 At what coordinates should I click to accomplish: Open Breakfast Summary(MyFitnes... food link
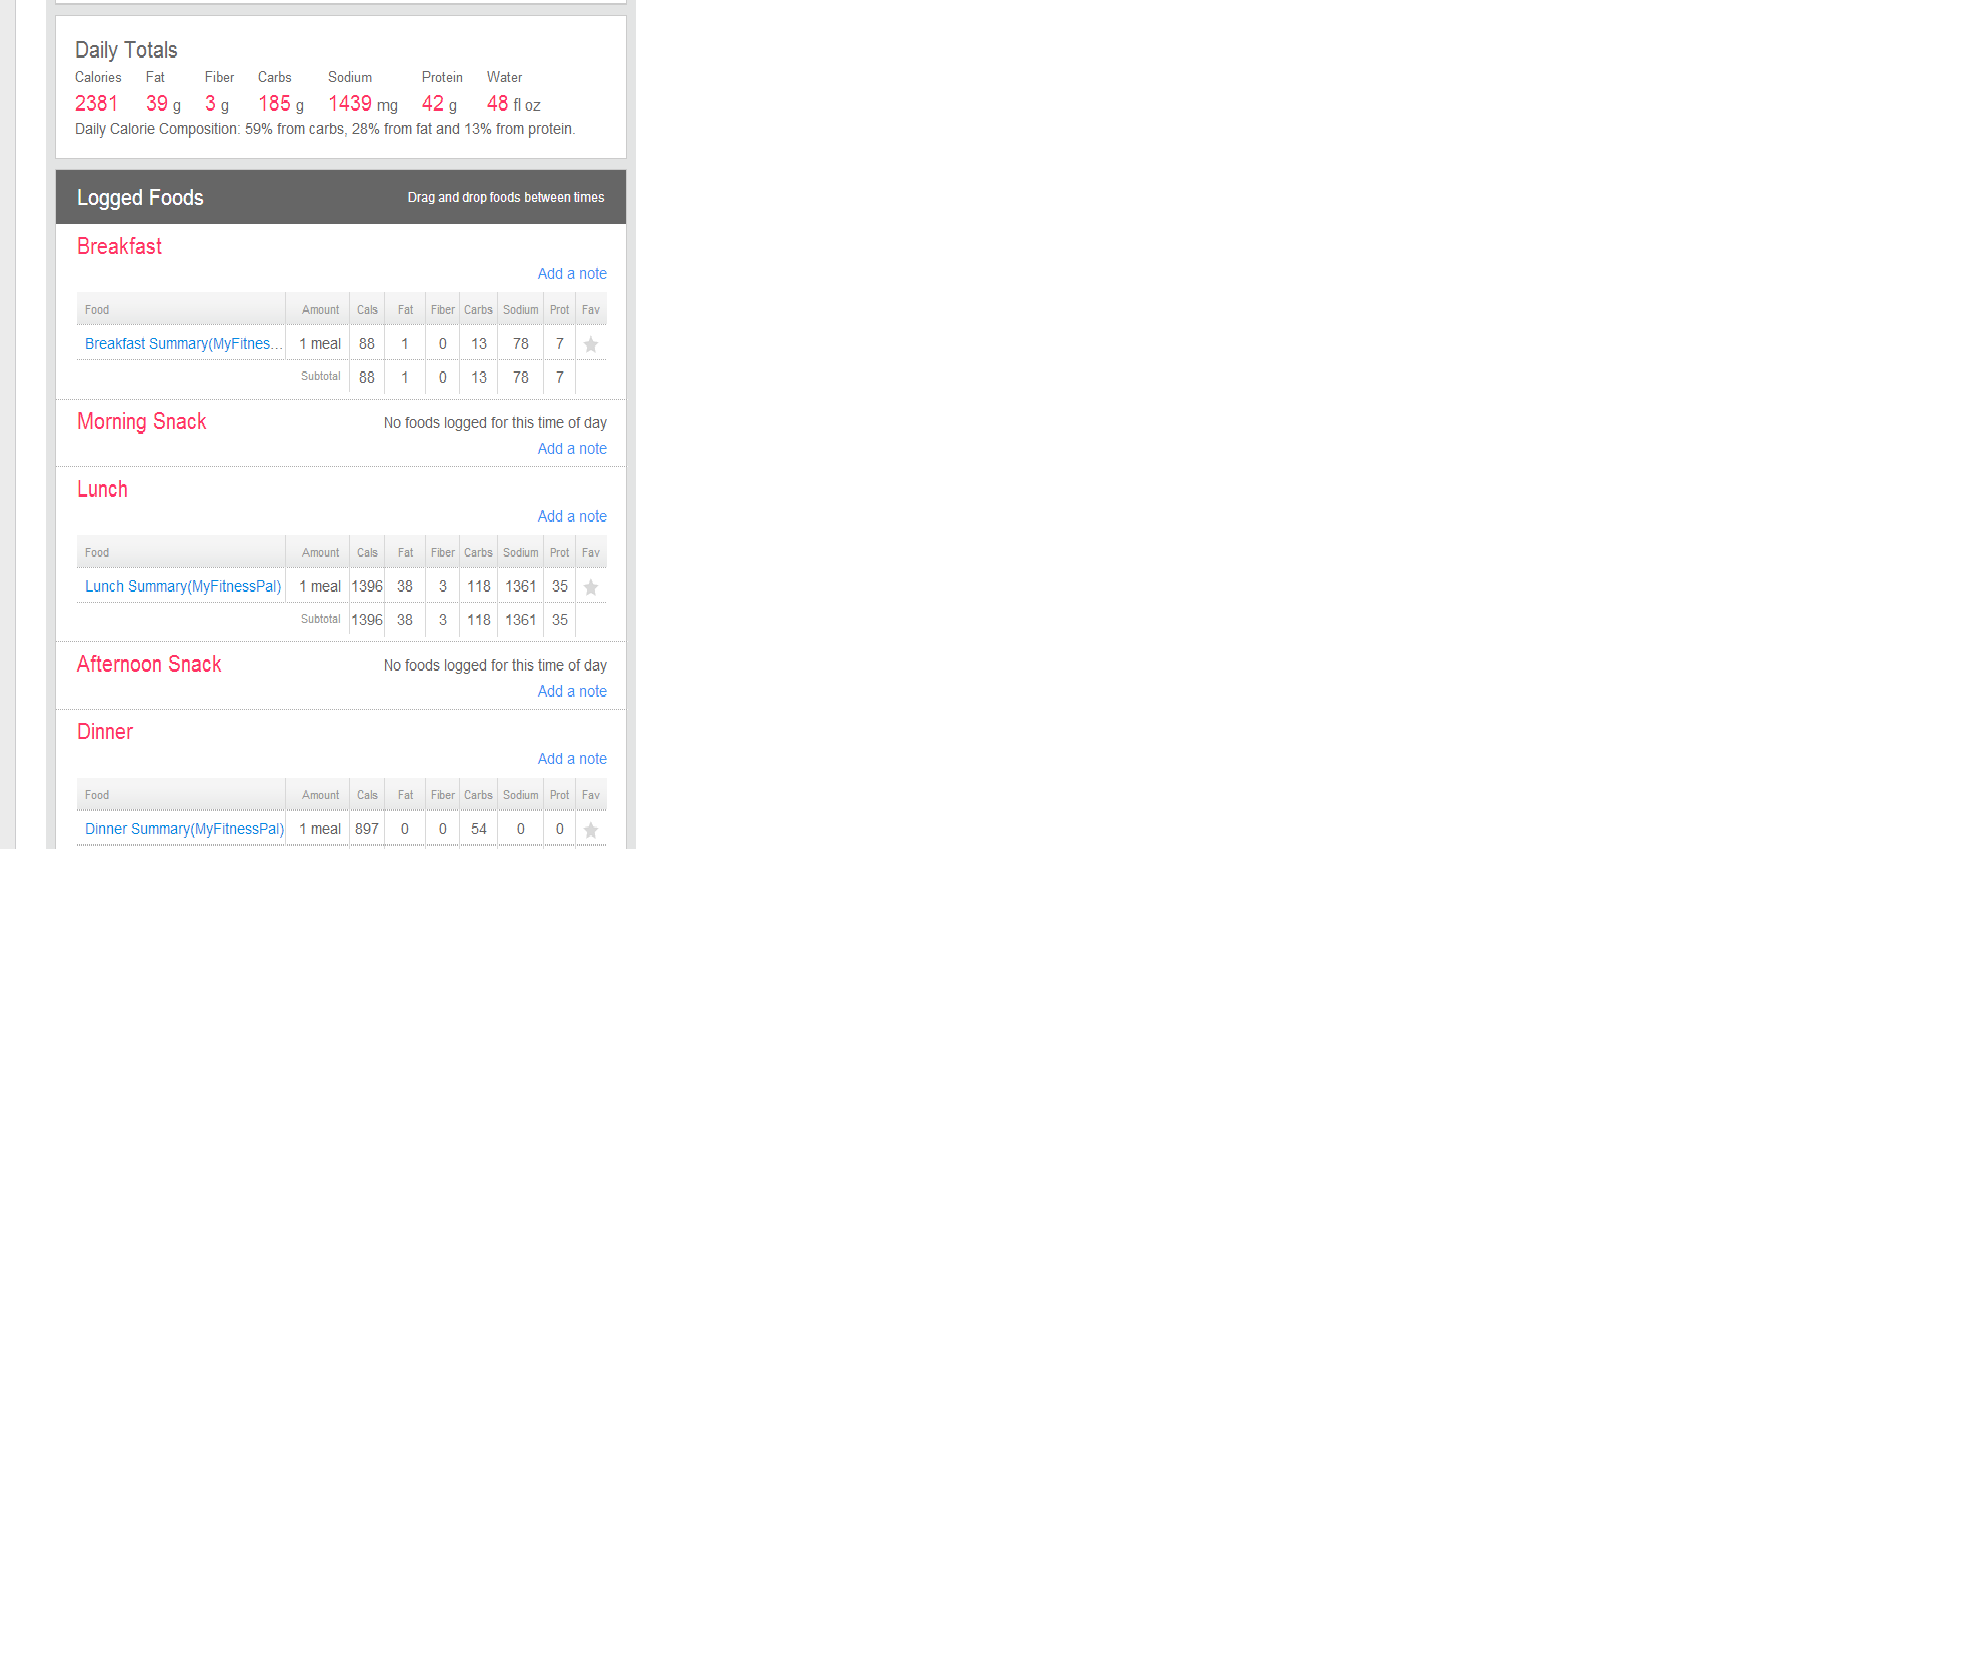[183, 344]
